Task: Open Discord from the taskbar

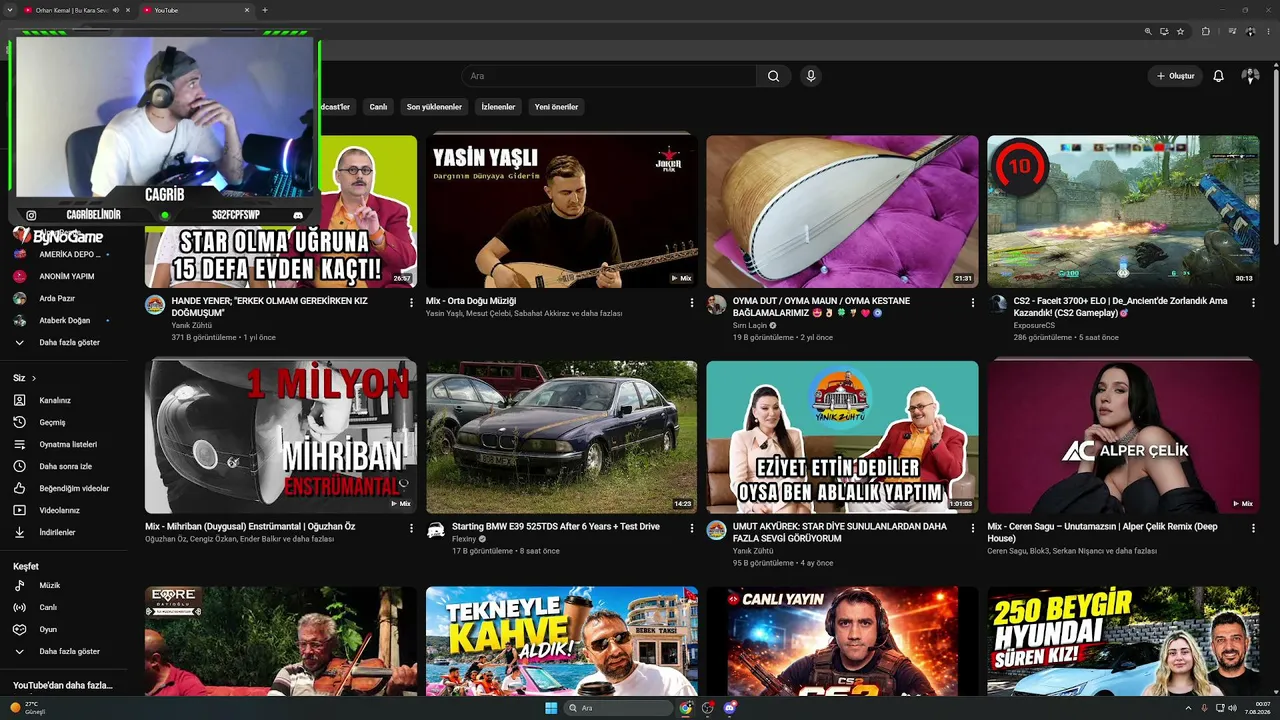Action: point(730,708)
